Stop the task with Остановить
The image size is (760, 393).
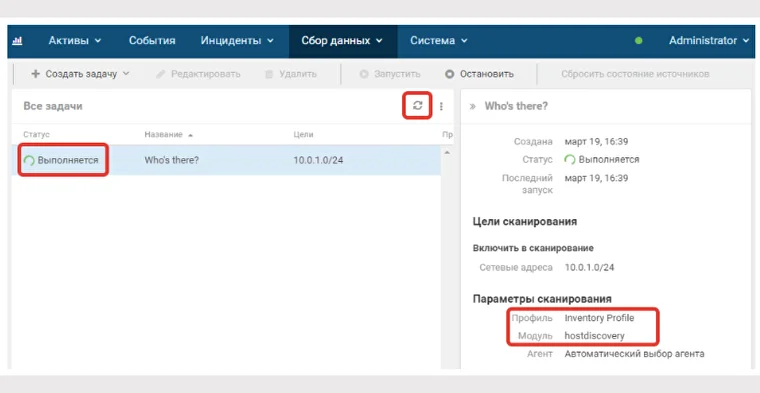479,74
